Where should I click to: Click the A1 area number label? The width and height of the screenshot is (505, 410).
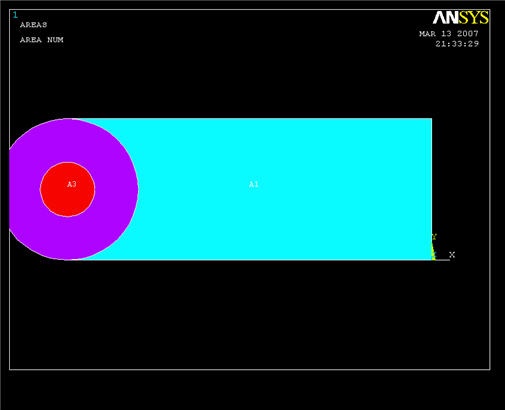[x=254, y=184]
